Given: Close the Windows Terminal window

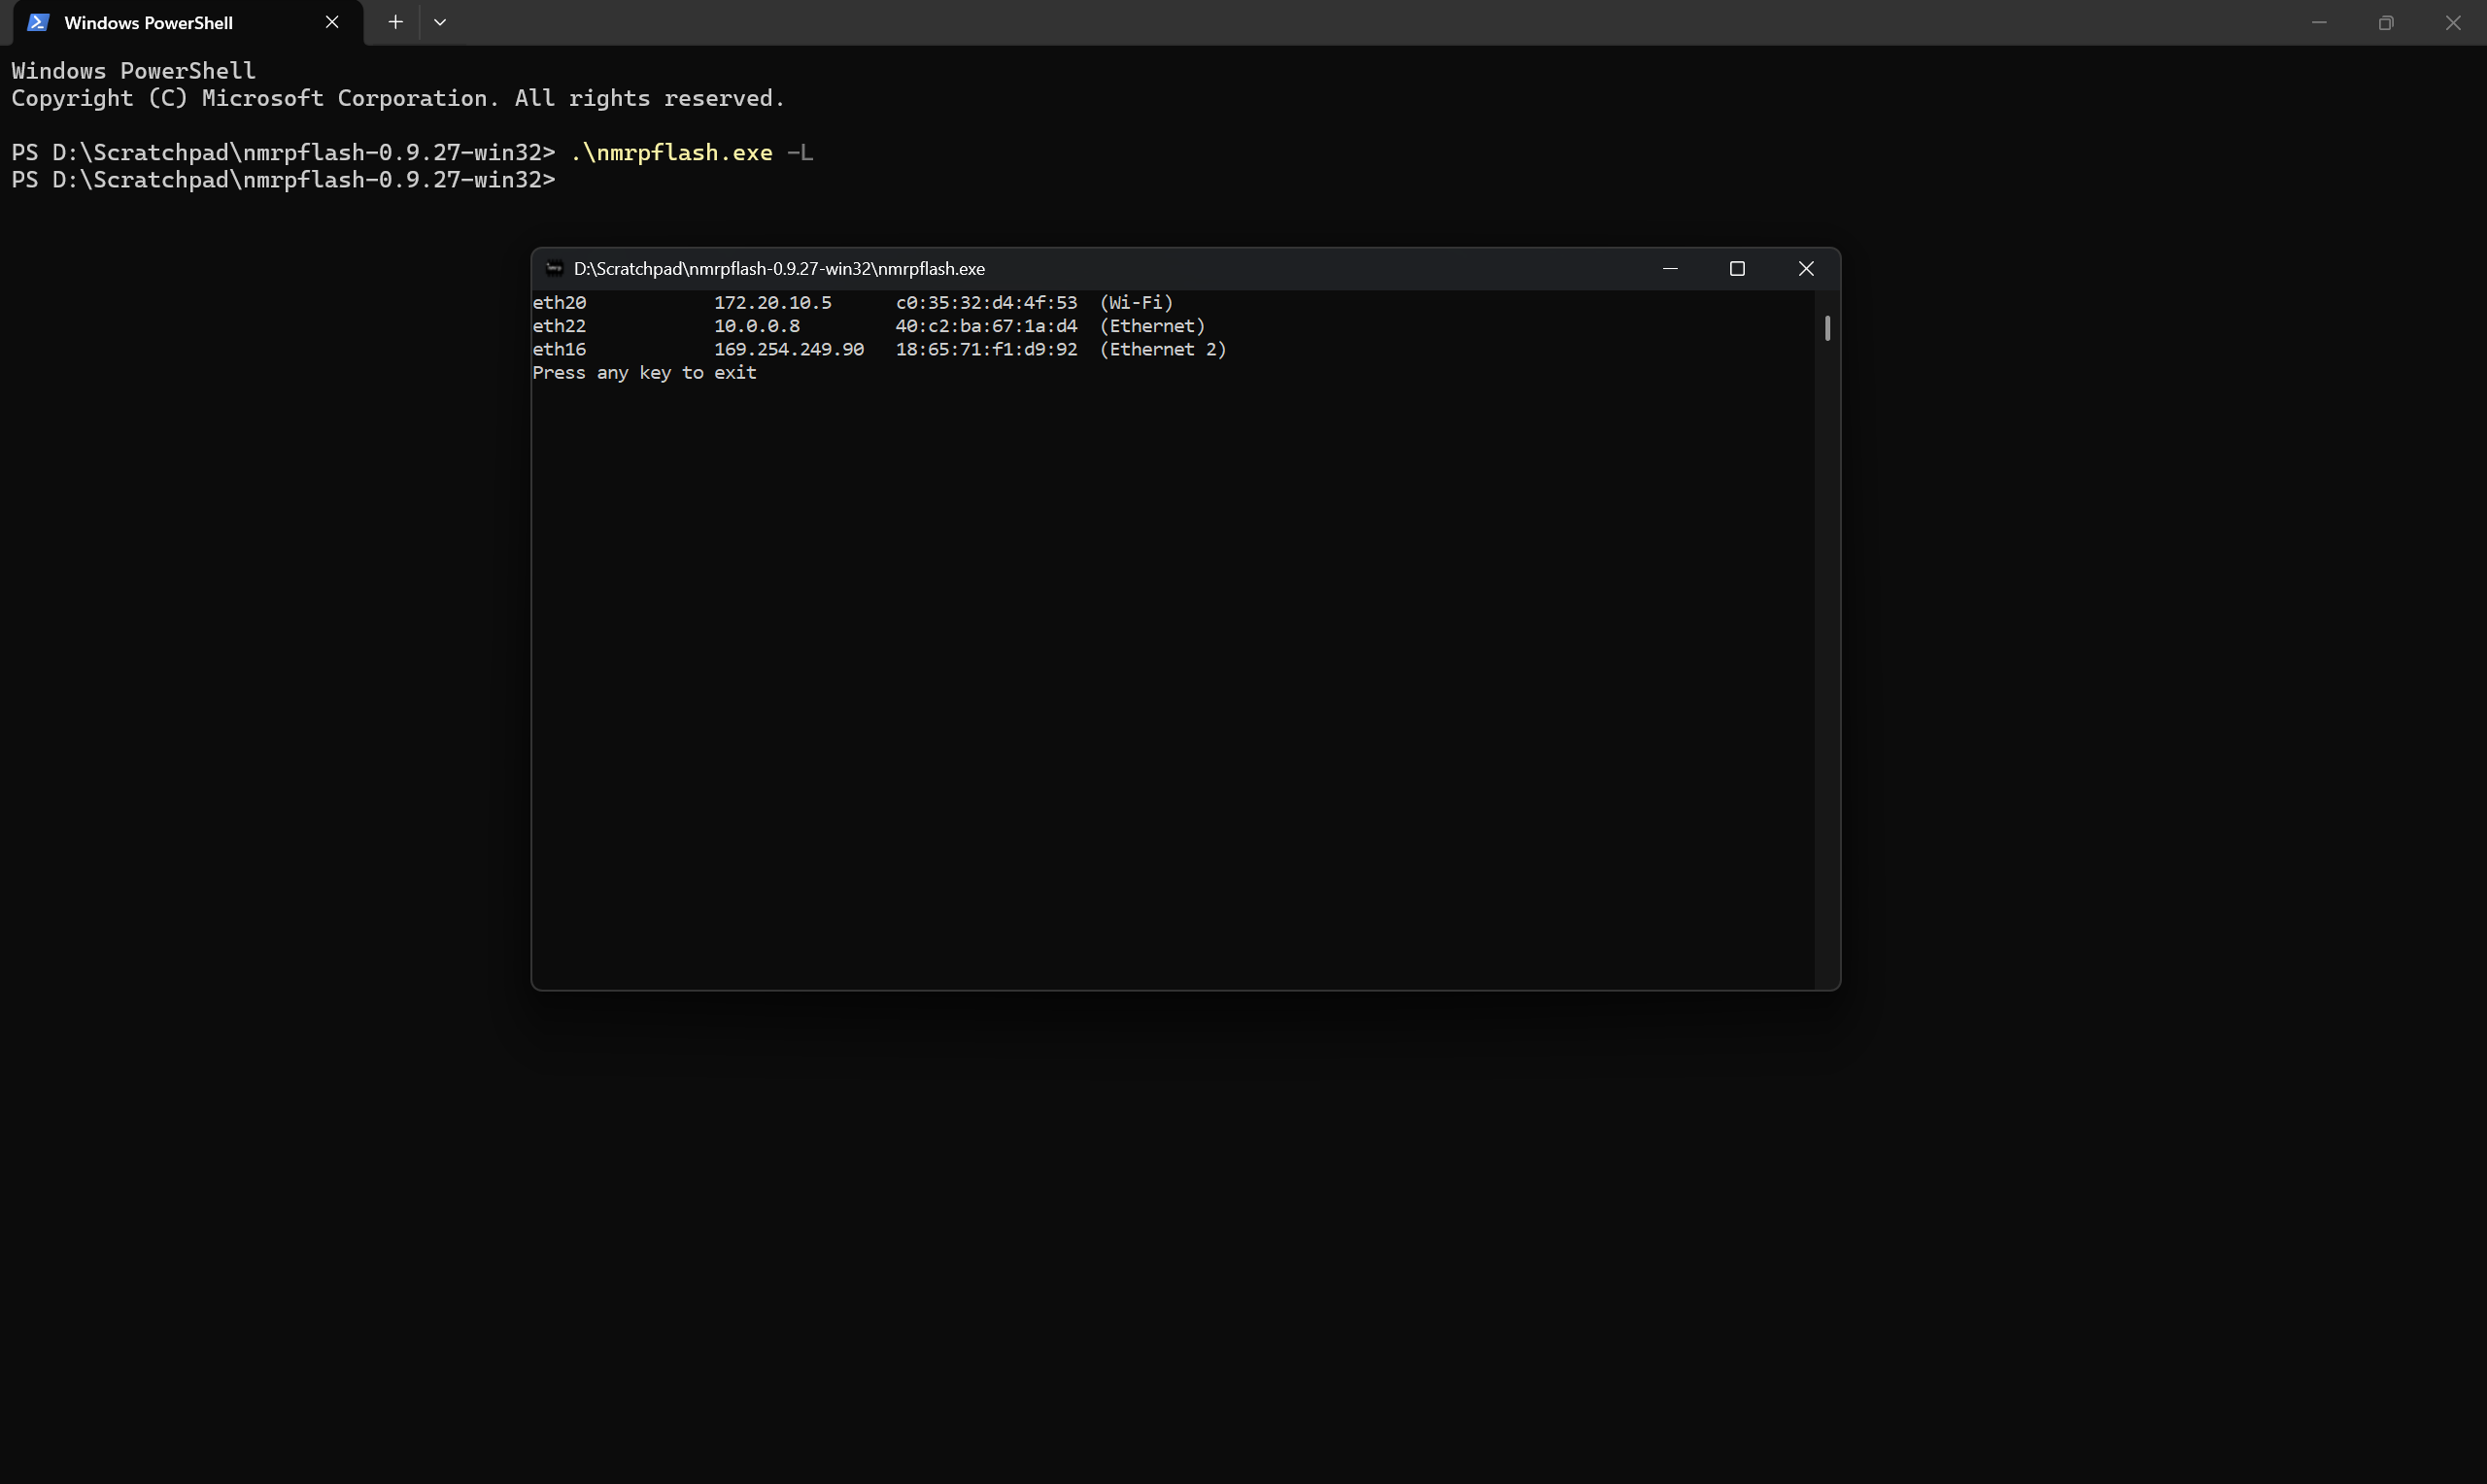Looking at the screenshot, I should pyautogui.click(x=2453, y=22).
